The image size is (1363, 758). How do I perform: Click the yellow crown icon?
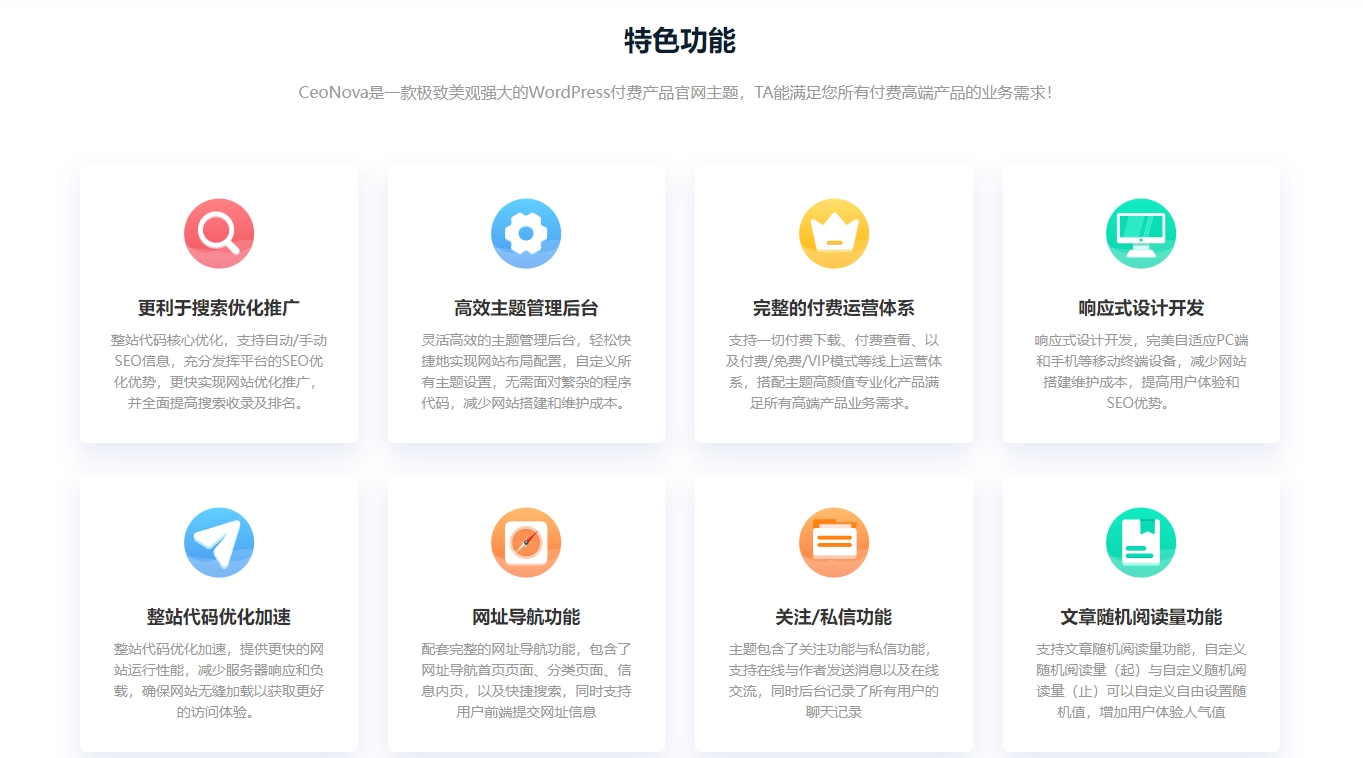point(833,234)
